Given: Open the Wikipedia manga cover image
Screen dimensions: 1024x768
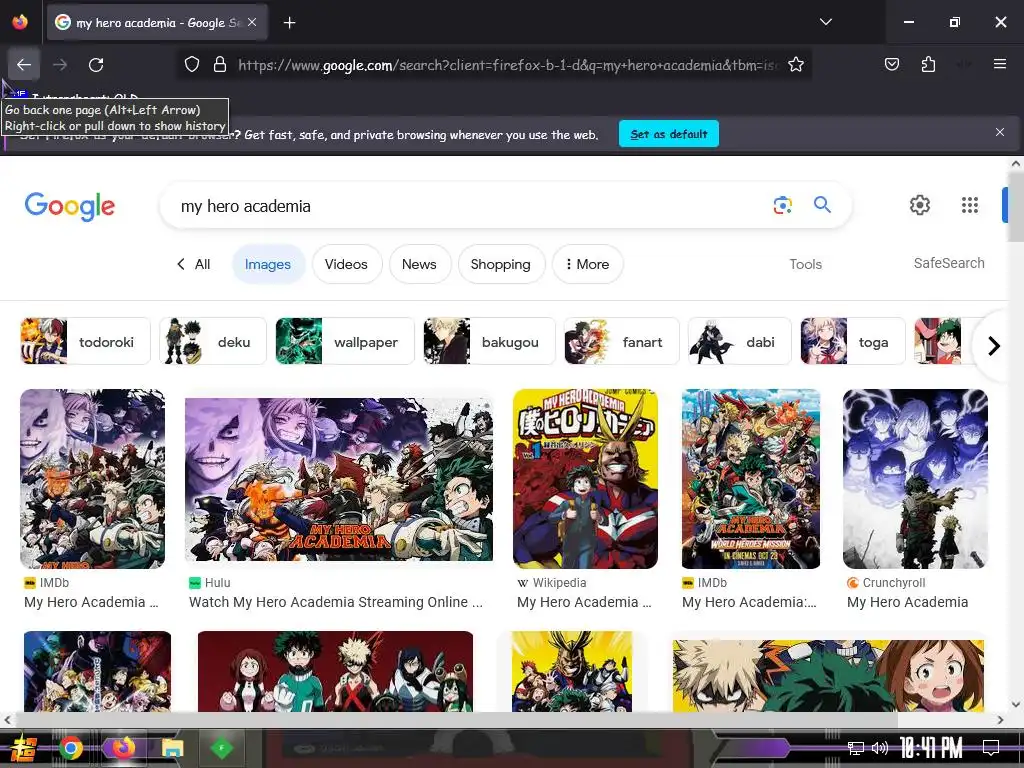Looking at the screenshot, I should click(585, 479).
